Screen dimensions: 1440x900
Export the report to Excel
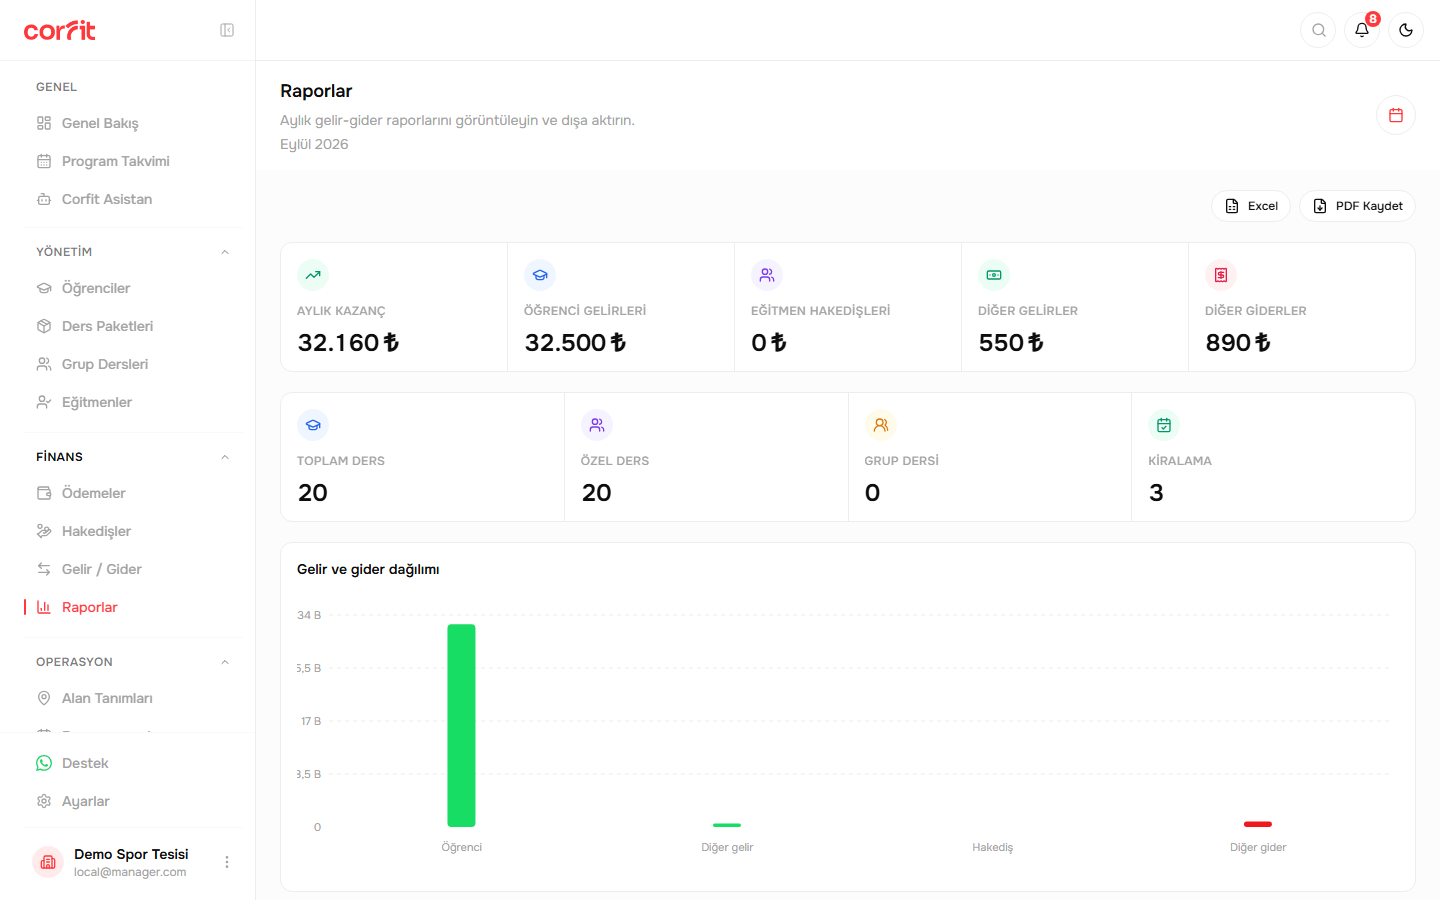pos(1251,206)
